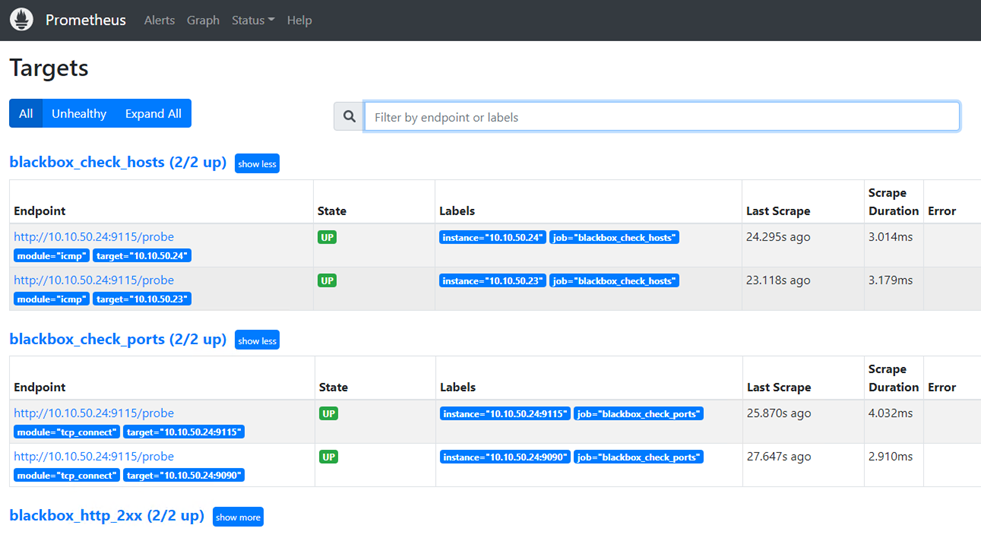The image size is (981, 541).
Task: Click the module="icmp" badge for target 10.10.50.23
Action: (51, 299)
